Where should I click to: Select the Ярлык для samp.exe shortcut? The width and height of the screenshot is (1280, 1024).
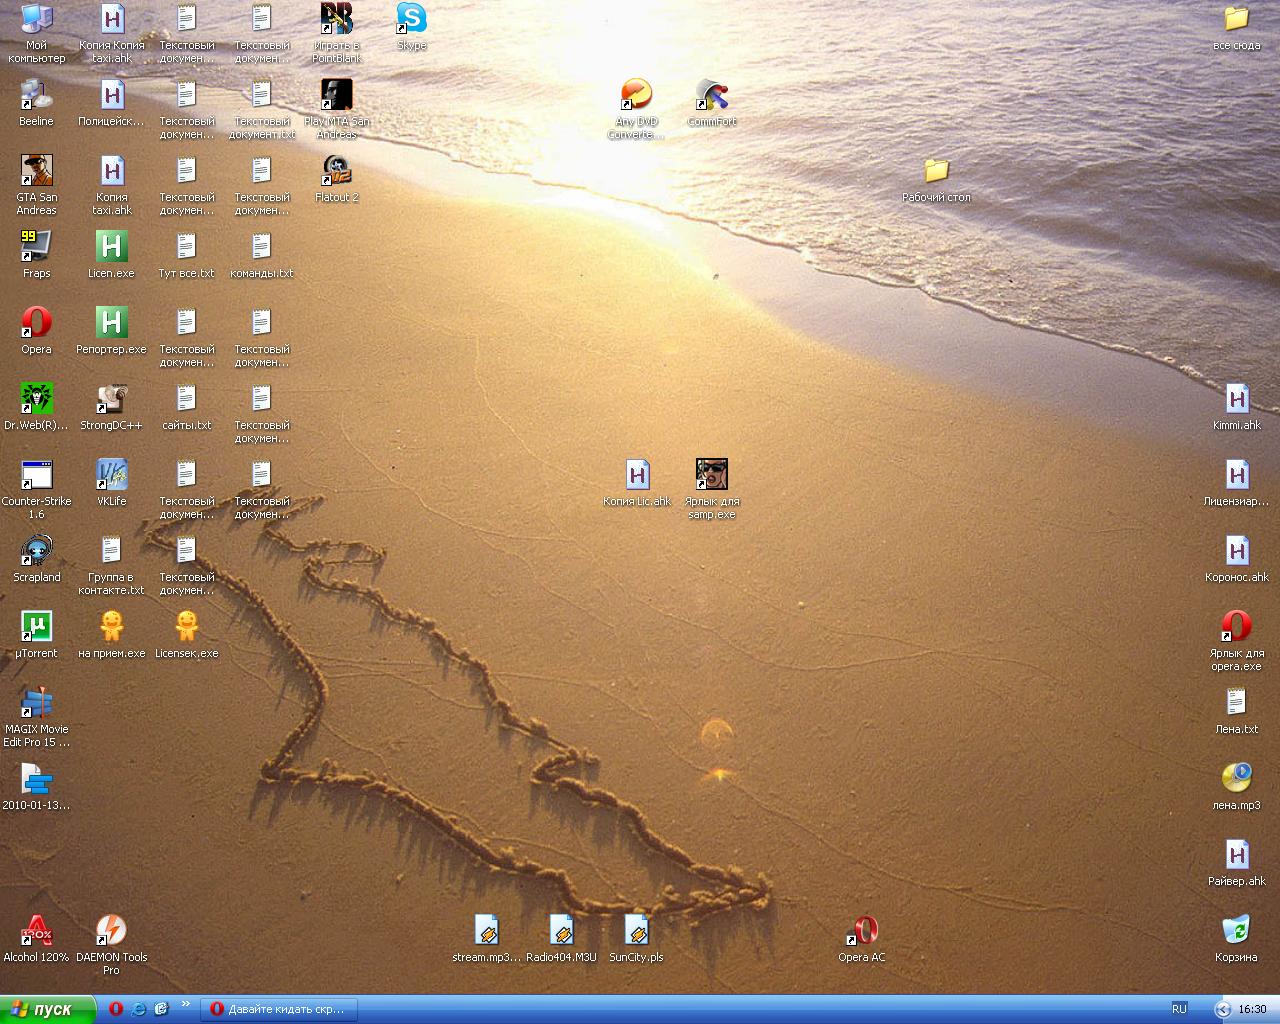pyautogui.click(x=712, y=489)
